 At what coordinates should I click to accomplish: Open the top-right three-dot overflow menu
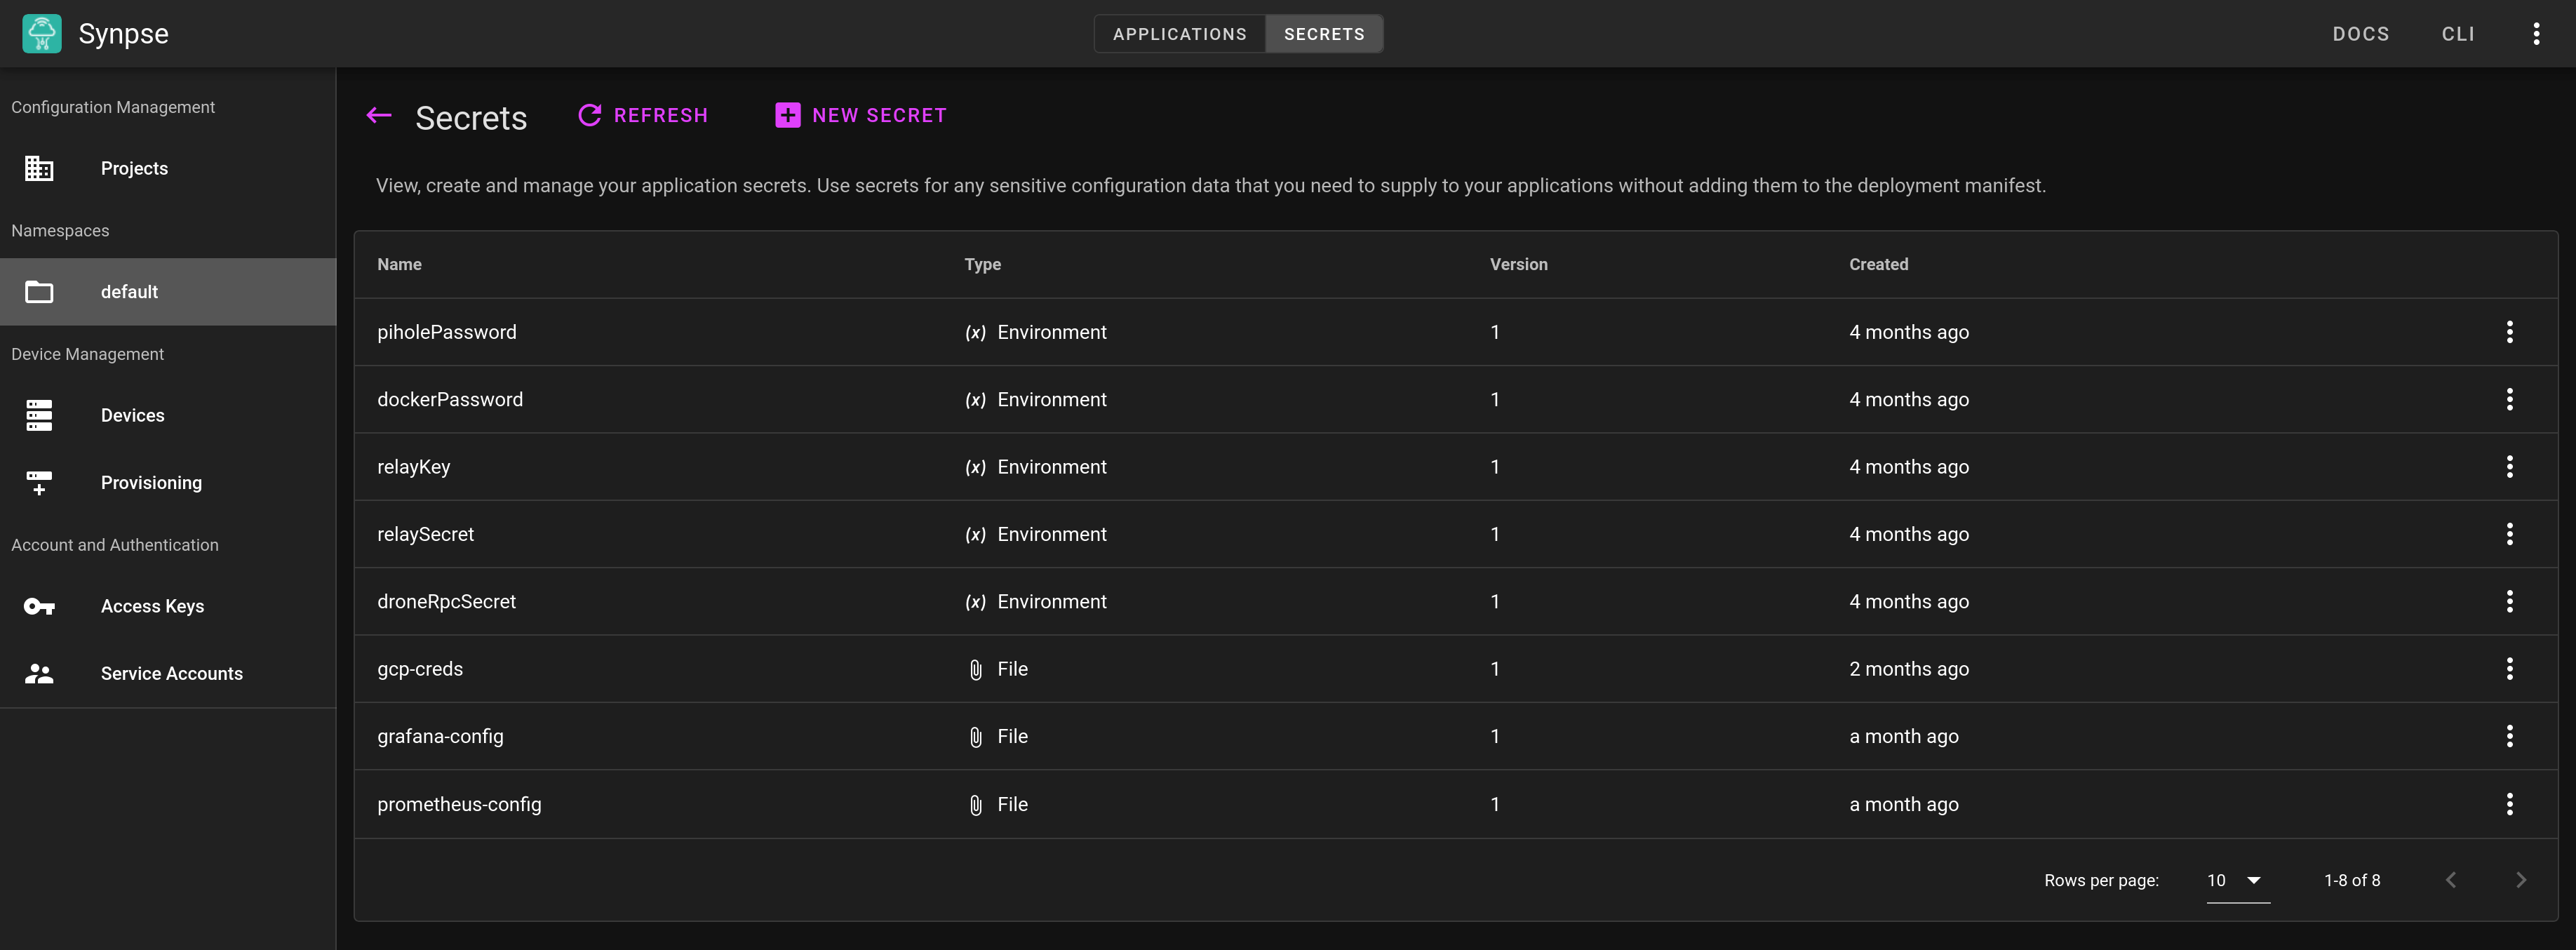click(2536, 34)
